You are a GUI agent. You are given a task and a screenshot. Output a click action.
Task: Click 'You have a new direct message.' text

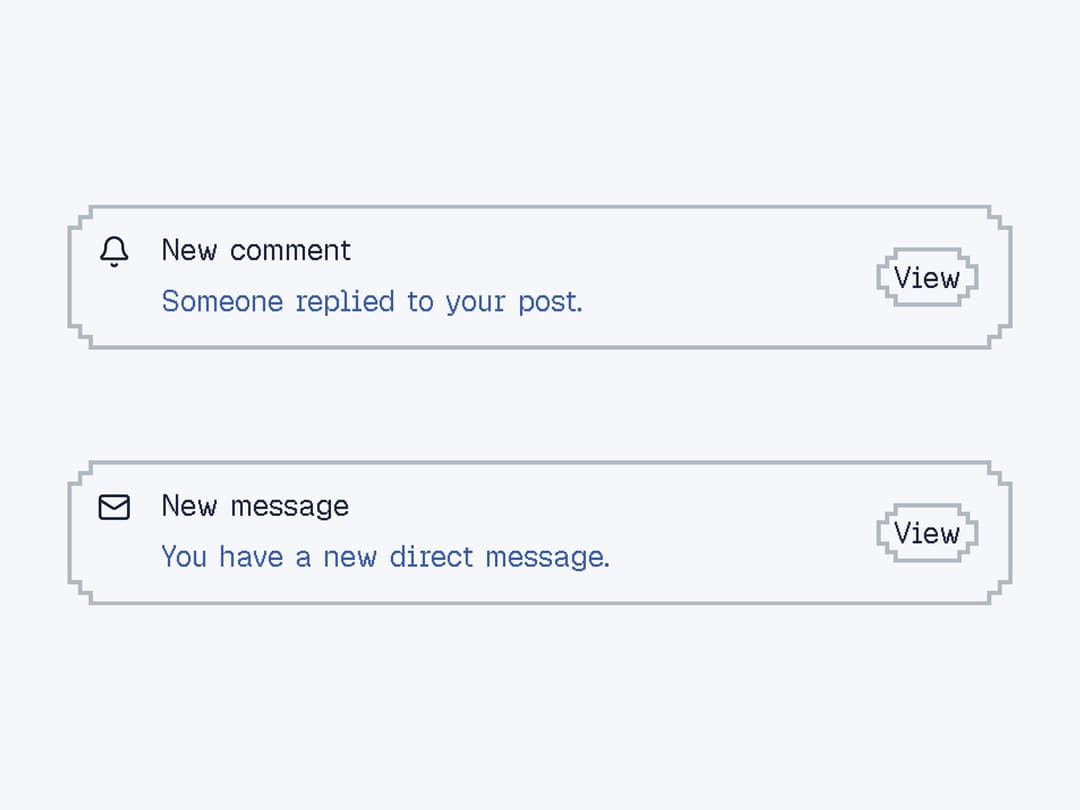(386, 557)
